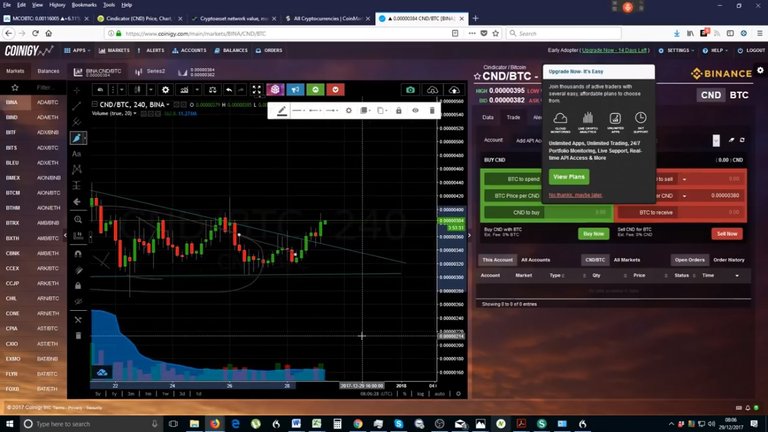Open Orders in top navigation
Screen dimensions: 768x432
pos(269,50)
